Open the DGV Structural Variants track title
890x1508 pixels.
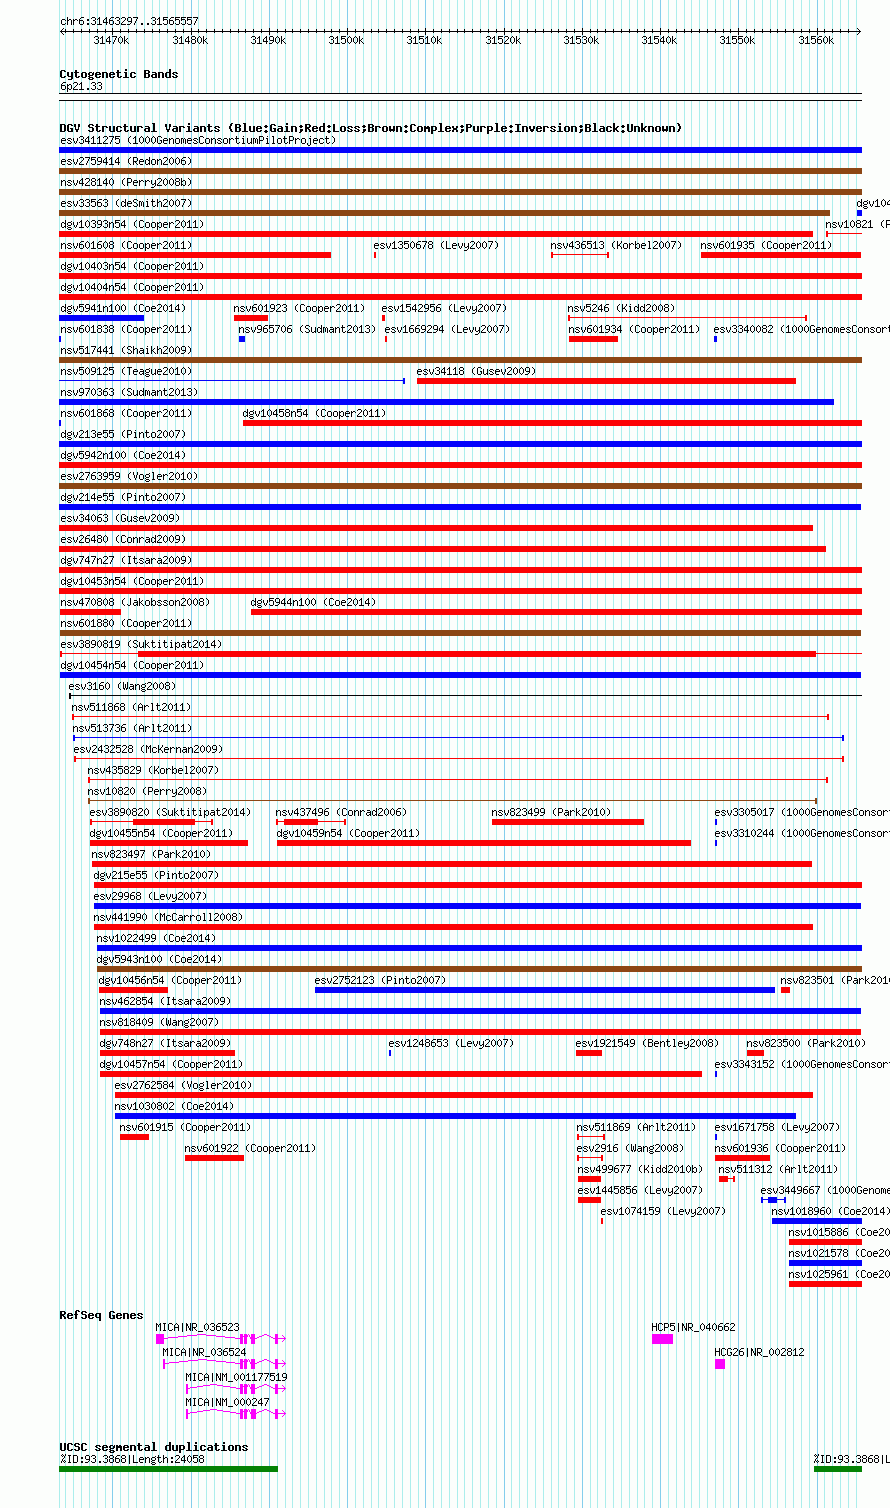pos(371,128)
